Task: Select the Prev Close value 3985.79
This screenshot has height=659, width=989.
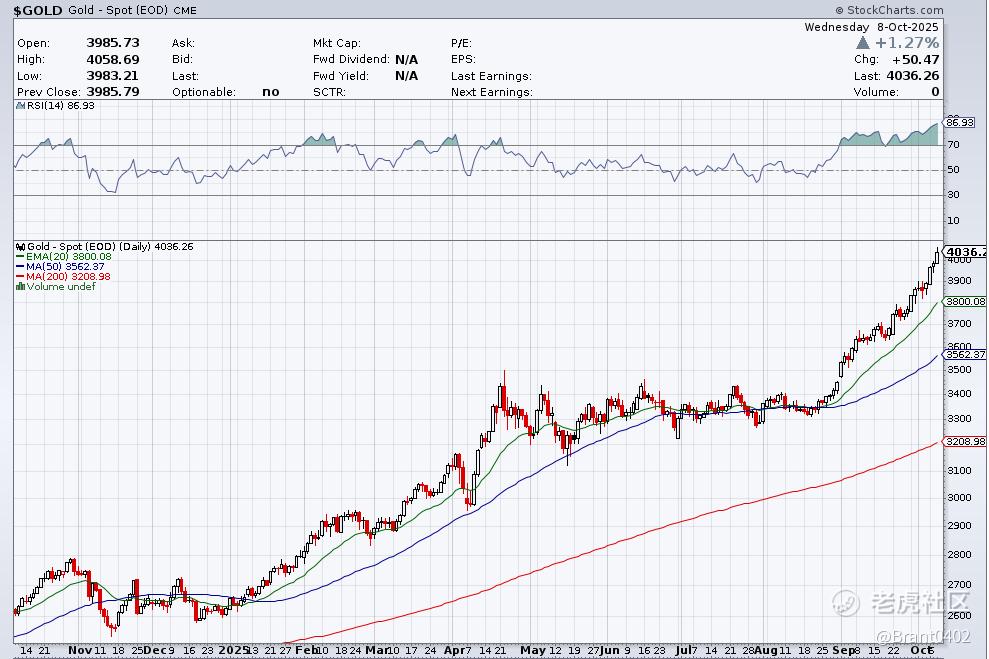Action: coord(113,92)
